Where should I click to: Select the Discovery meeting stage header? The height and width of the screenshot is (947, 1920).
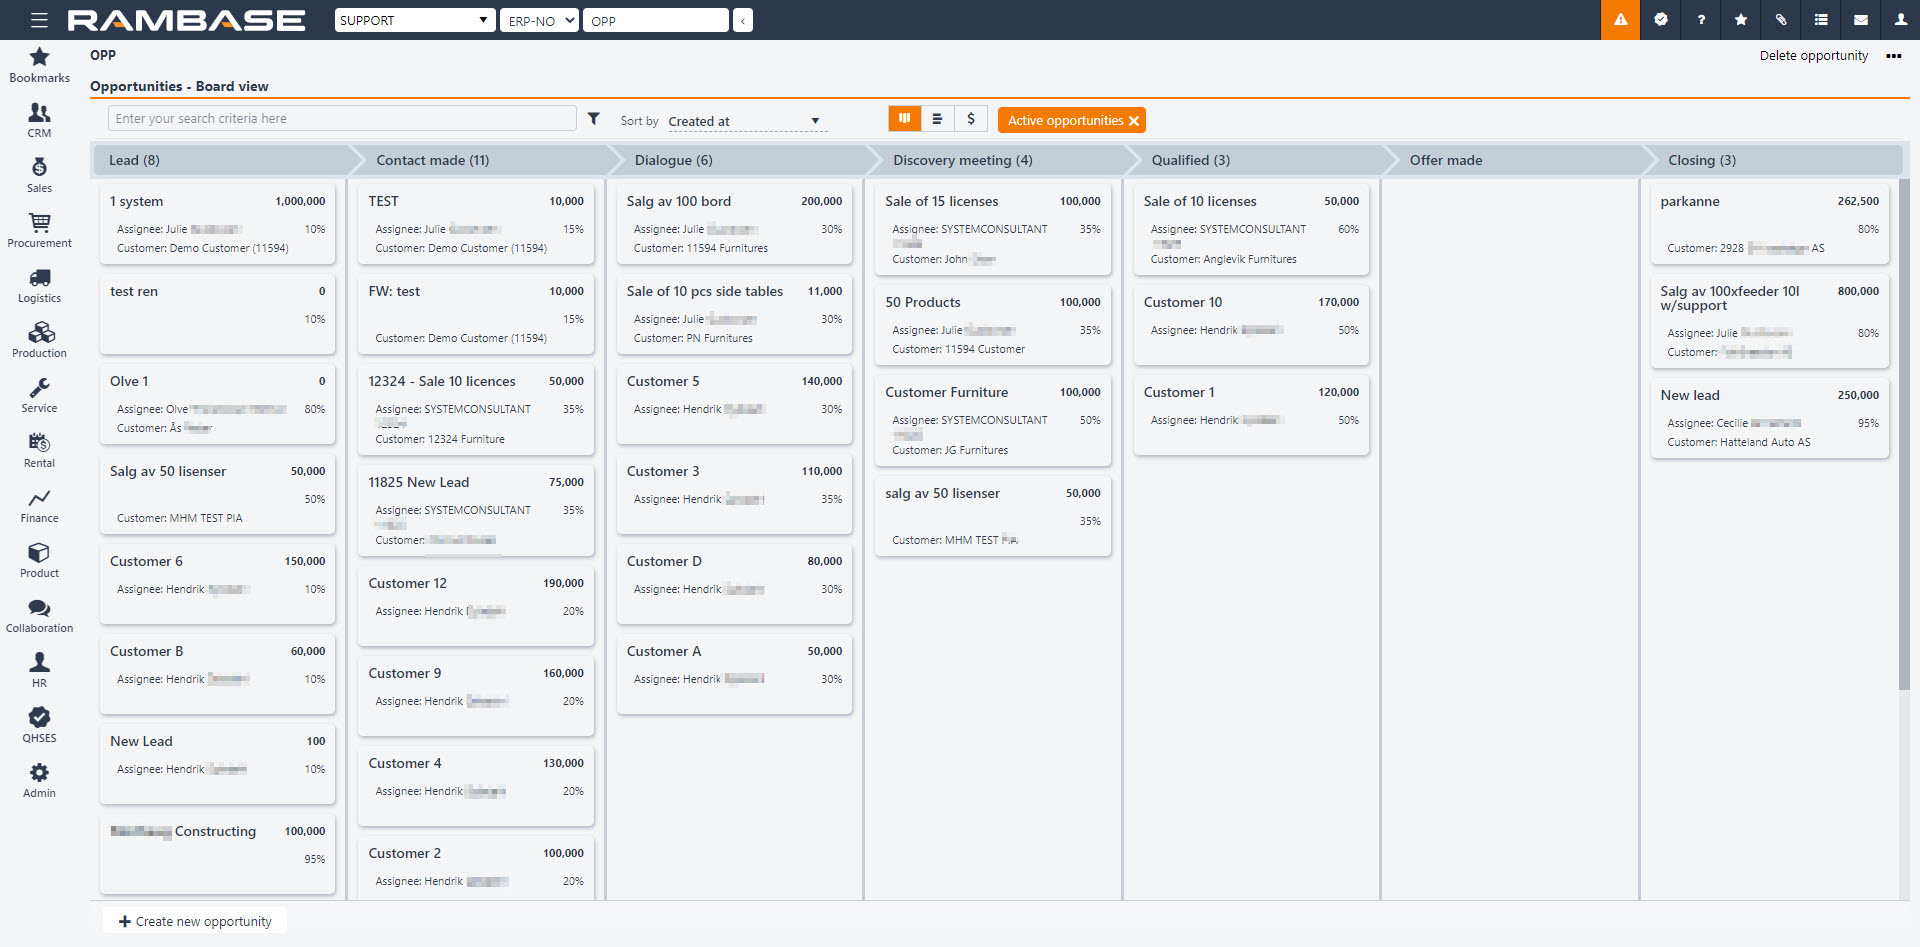962,160
